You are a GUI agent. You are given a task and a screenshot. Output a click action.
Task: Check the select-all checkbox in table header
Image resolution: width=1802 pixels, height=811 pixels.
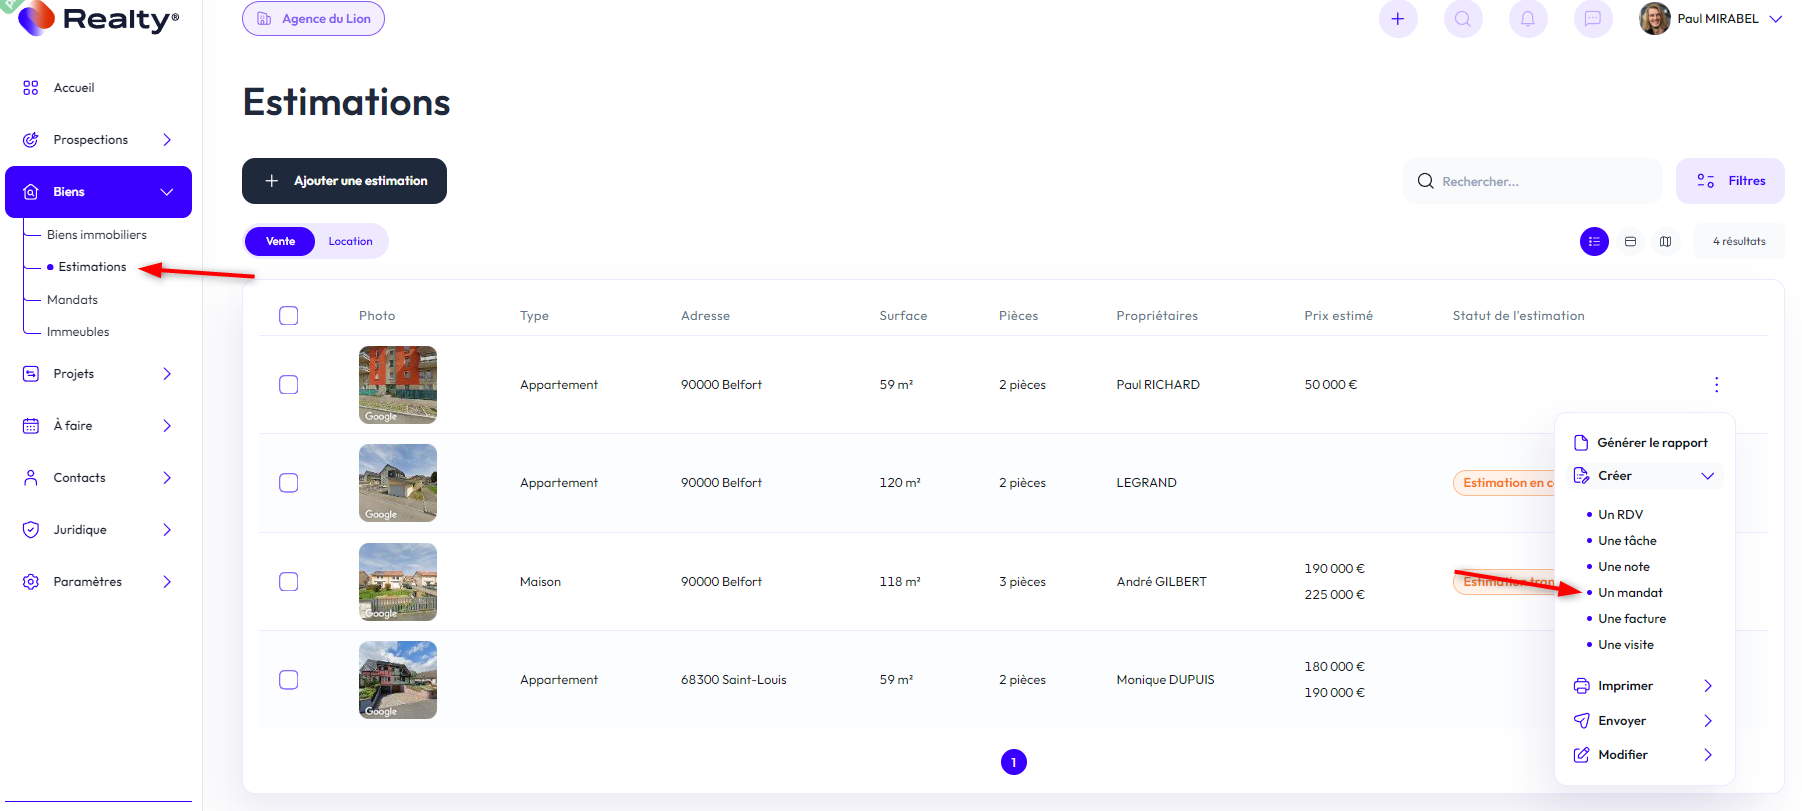289,316
